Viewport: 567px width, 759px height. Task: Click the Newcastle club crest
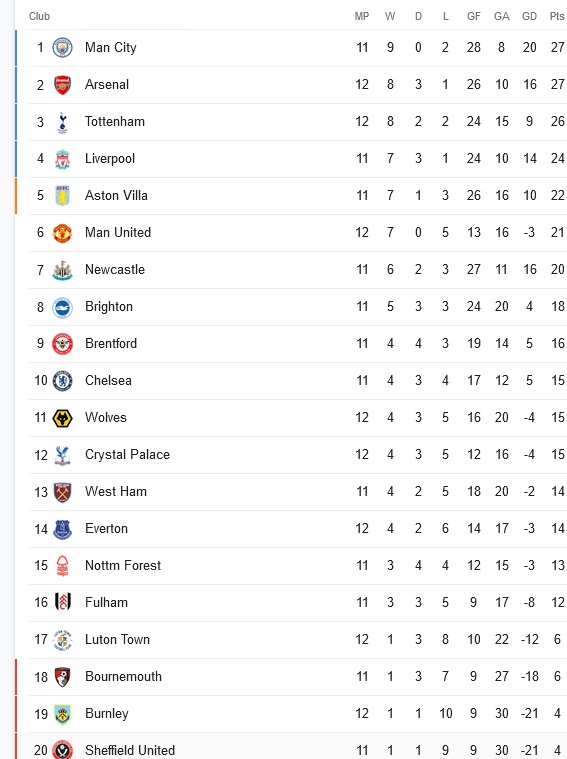(62, 270)
